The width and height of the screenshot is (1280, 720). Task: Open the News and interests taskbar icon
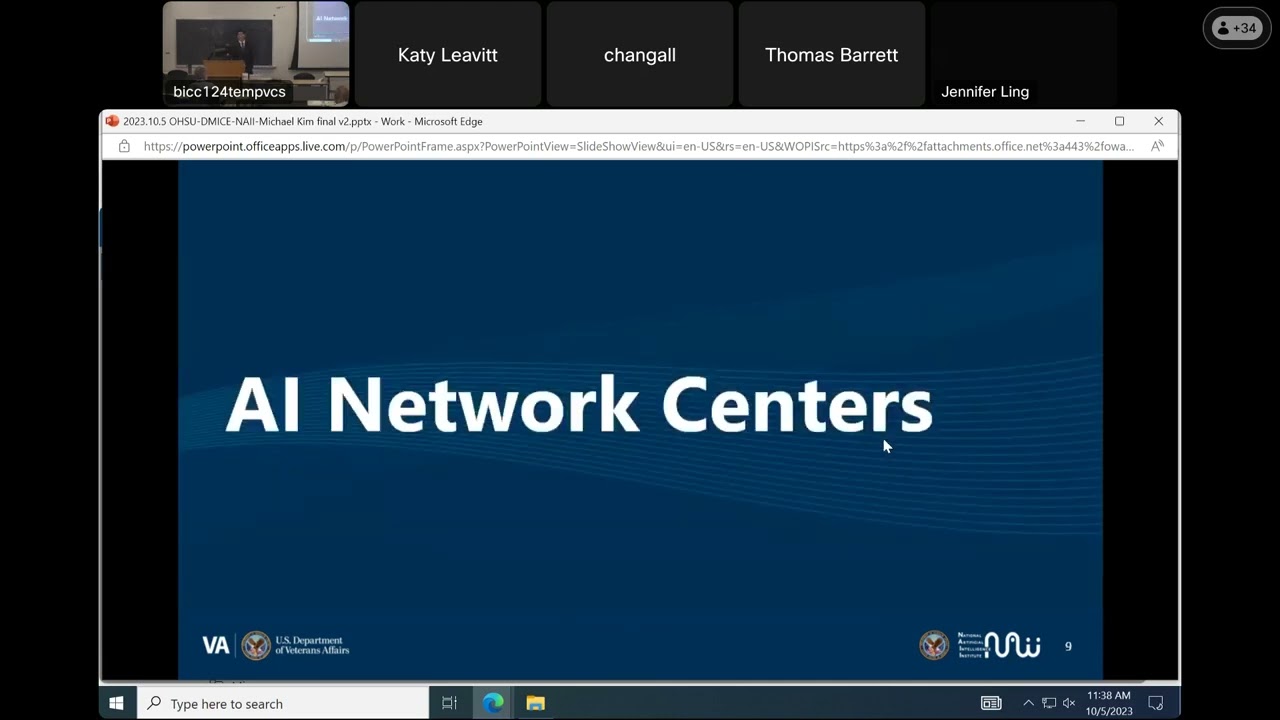click(x=990, y=703)
